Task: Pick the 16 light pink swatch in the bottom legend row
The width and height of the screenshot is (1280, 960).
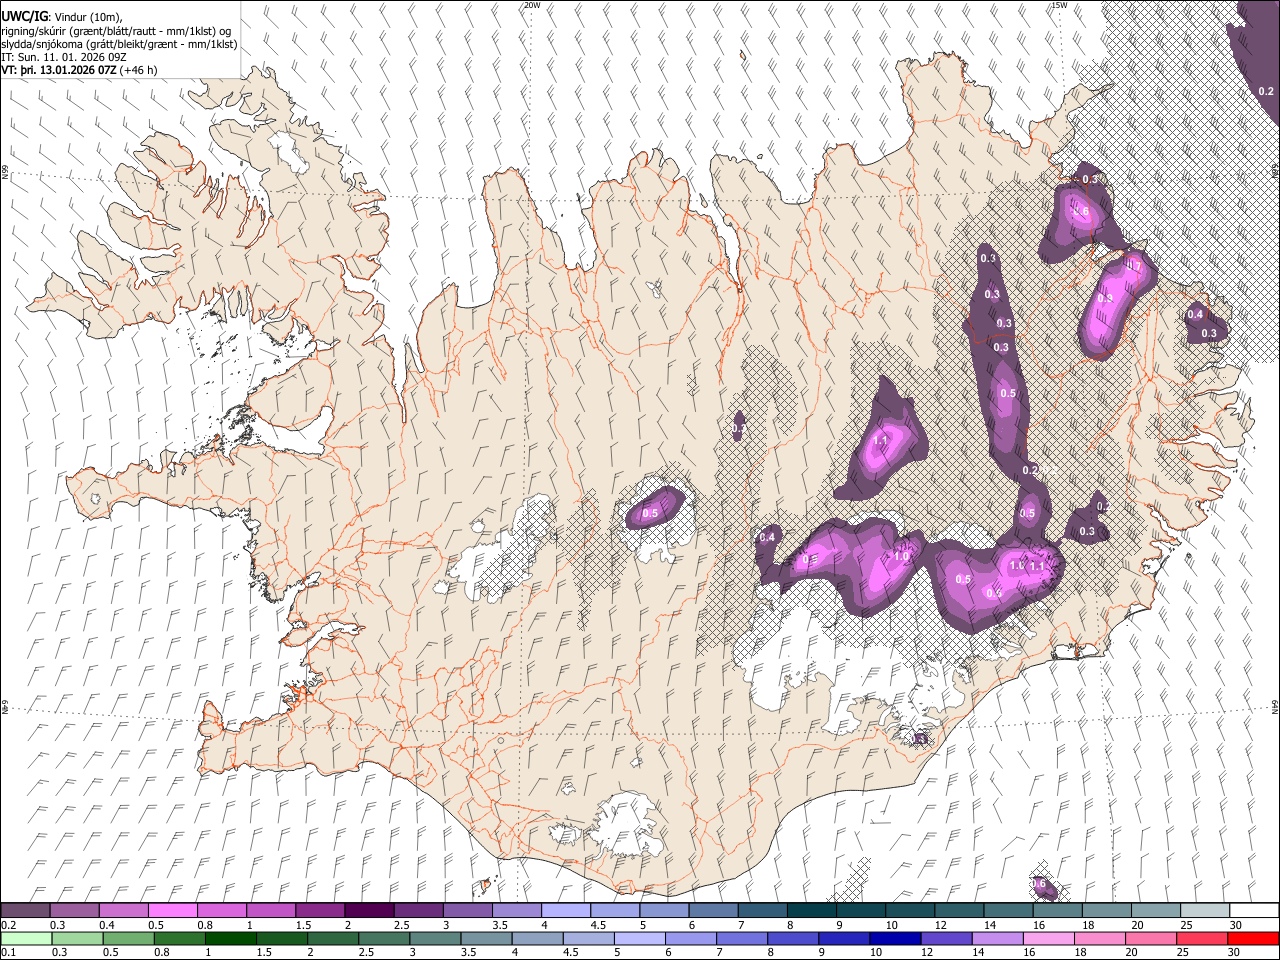Action: click(x=1049, y=938)
